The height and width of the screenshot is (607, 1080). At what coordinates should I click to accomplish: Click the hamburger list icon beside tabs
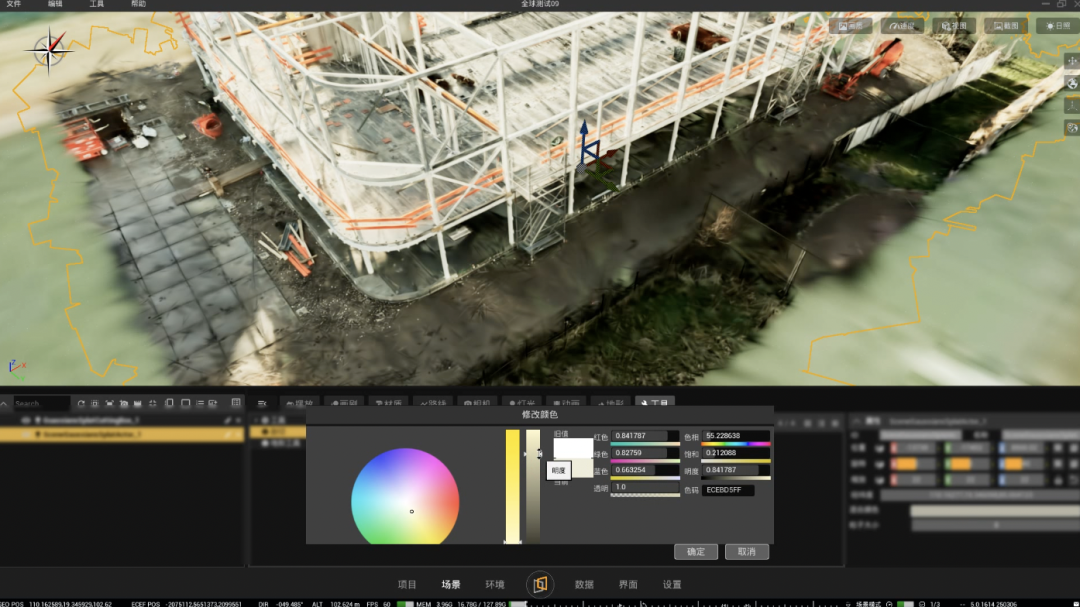tap(262, 404)
